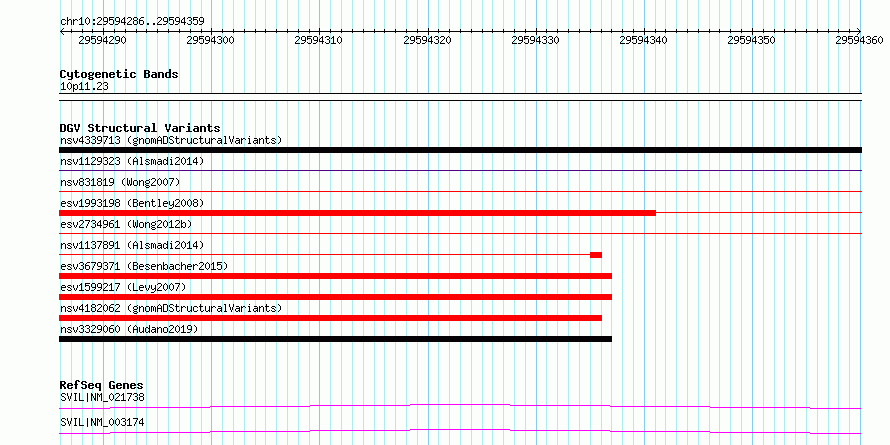Click the 10p11.23 band label
Image resolution: width=890 pixels, height=445 pixels.
tap(84, 87)
